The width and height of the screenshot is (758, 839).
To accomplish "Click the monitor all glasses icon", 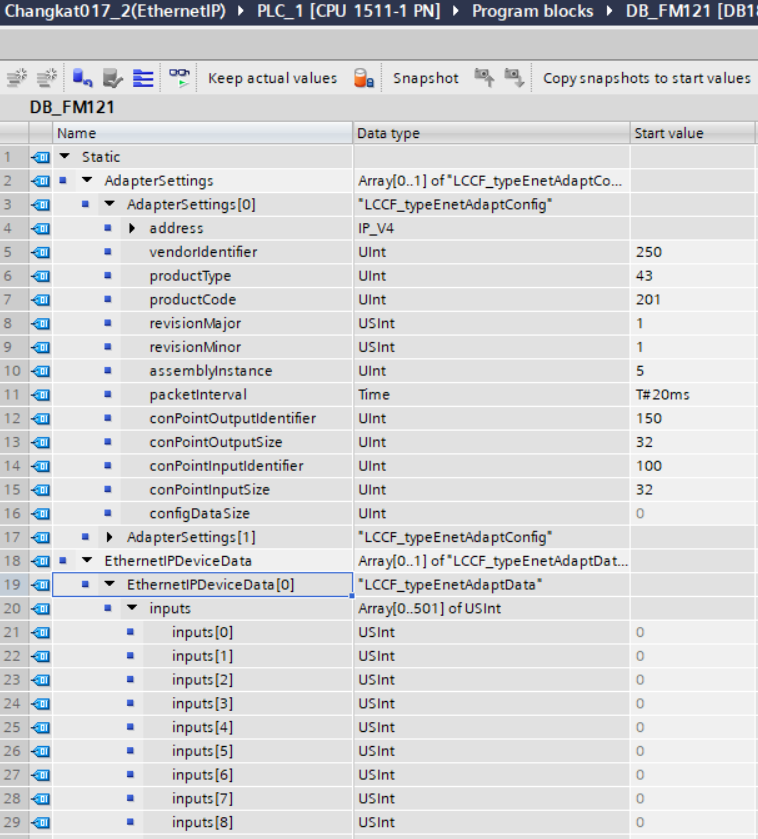I will click(x=179, y=78).
